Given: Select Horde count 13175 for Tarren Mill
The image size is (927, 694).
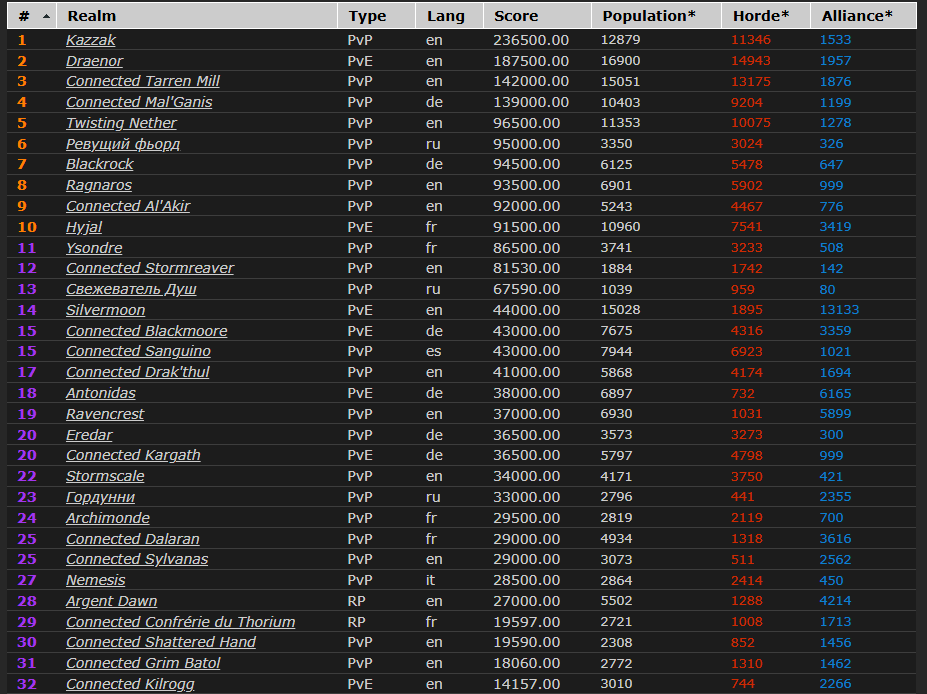Looking at the screenshot, I should coord(751,82).
